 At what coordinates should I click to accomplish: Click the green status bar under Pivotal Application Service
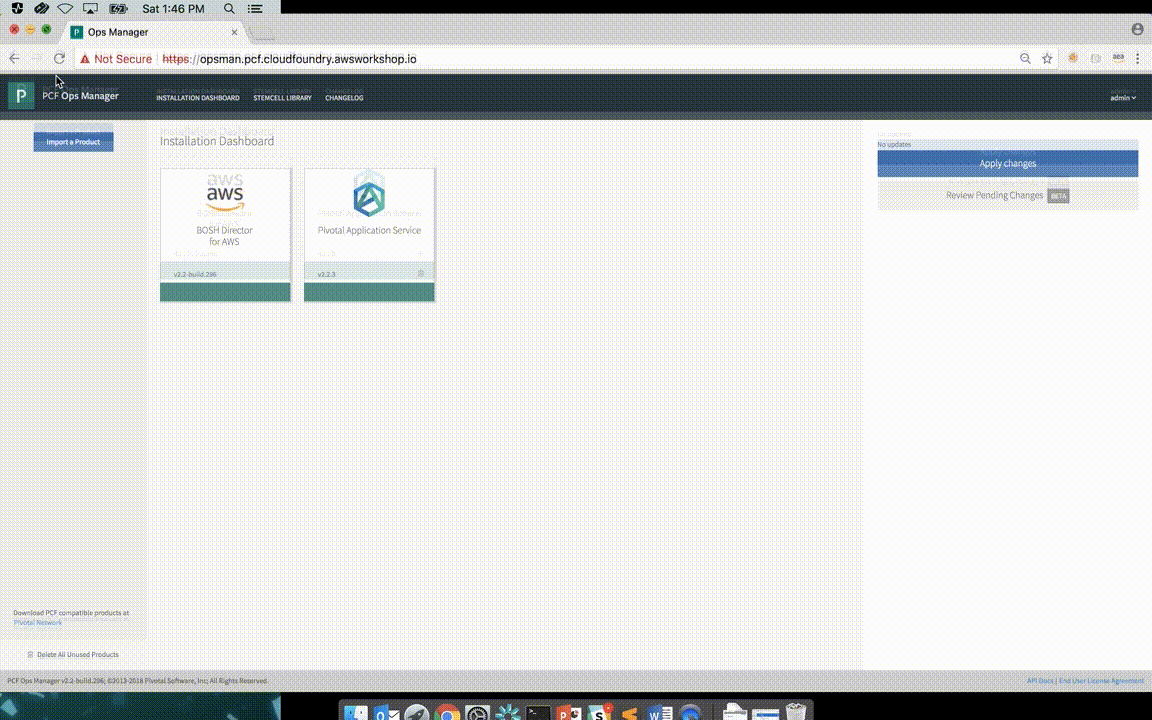point(369,292)
